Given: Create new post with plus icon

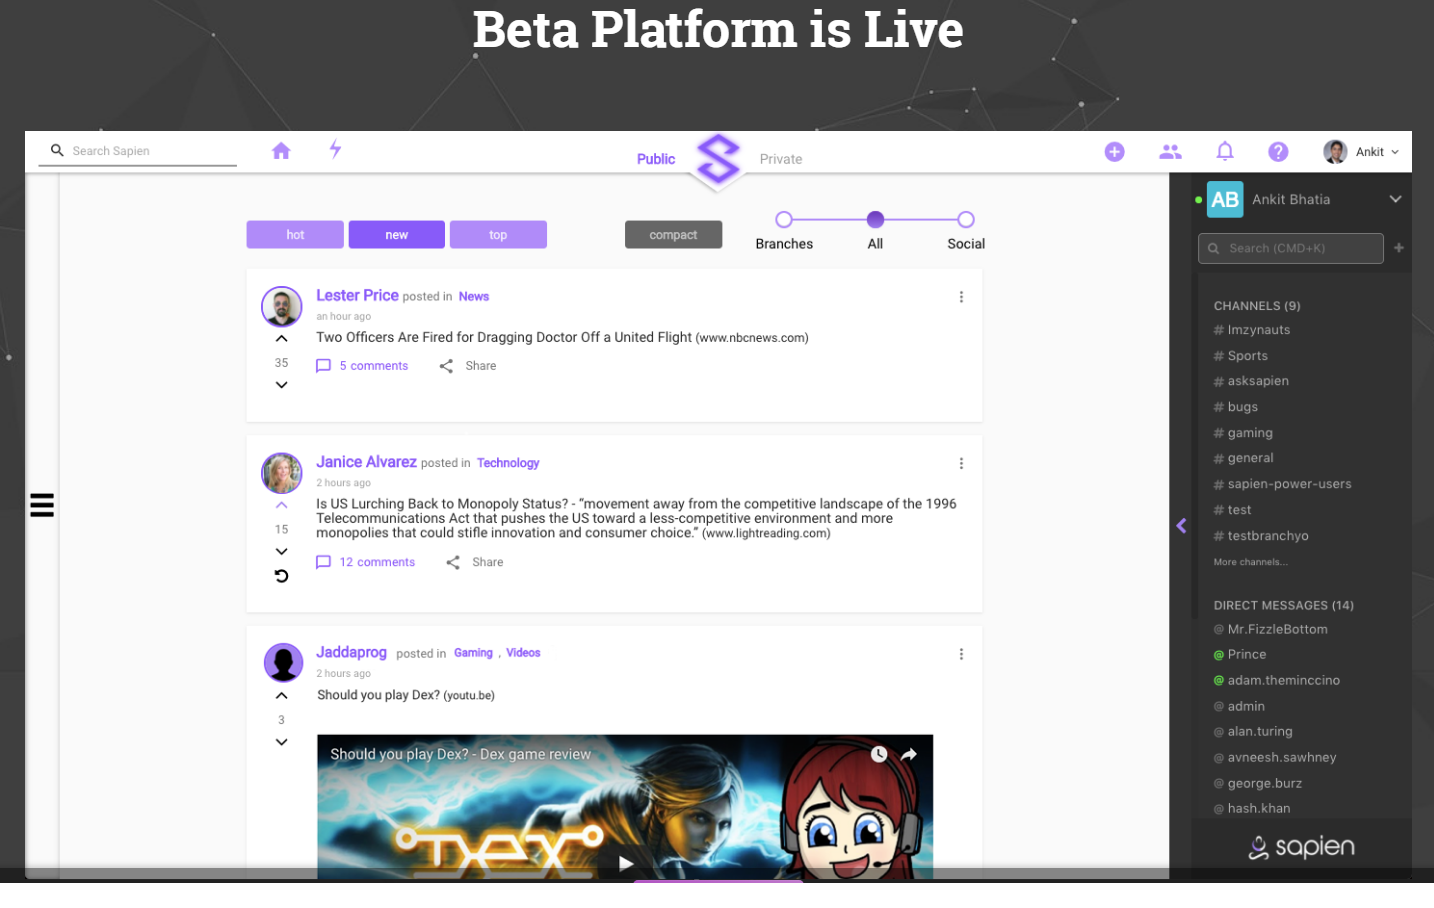Looking at the screenshot, I should [1114, 151].
